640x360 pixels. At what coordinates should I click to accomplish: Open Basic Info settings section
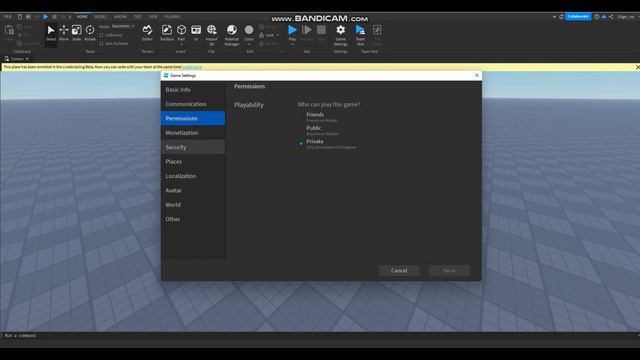(193, 89)
